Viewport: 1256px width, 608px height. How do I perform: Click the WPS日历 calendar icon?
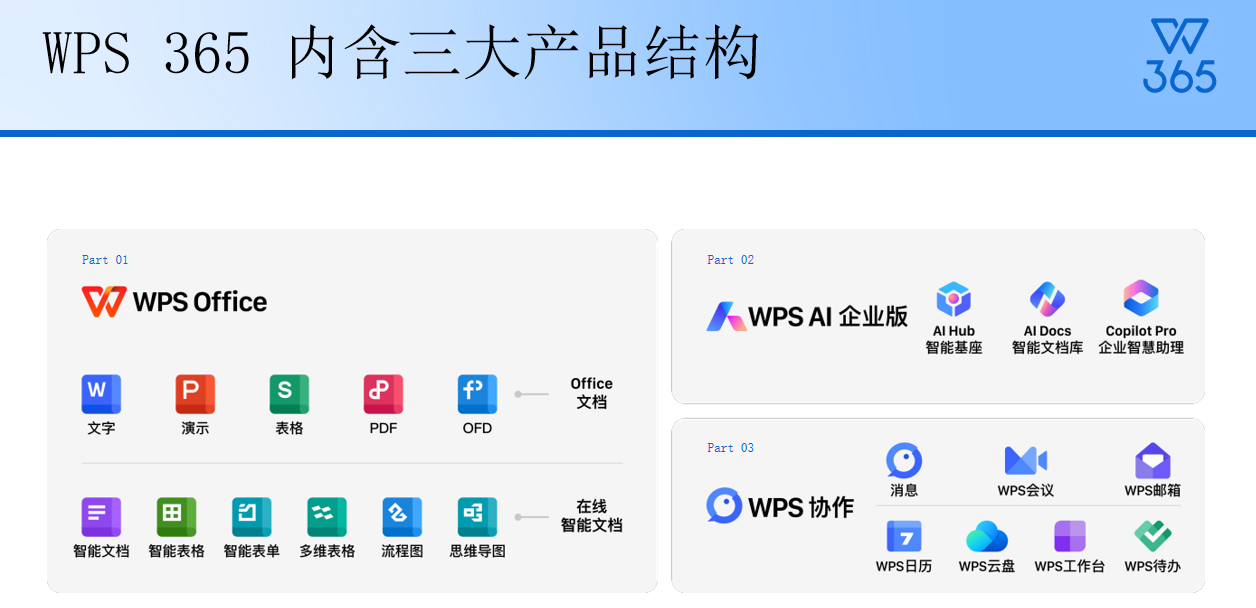tap(904, 537)
